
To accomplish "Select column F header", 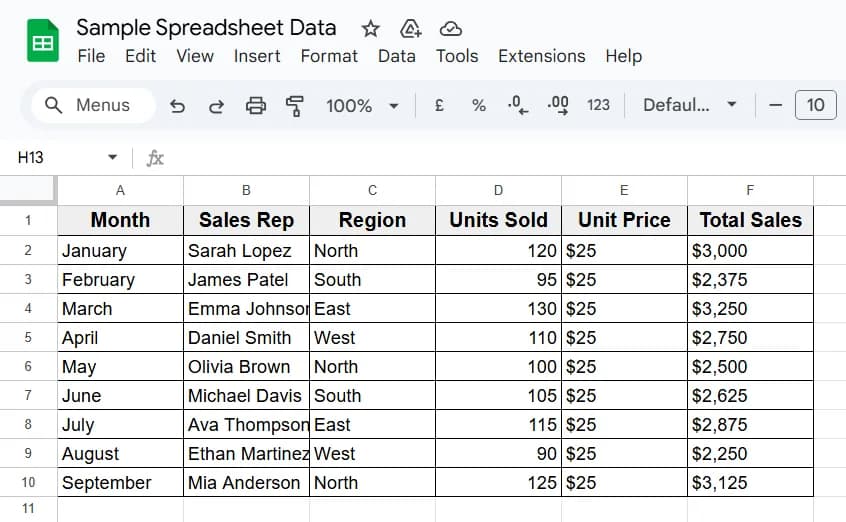I will coord(750,190).
